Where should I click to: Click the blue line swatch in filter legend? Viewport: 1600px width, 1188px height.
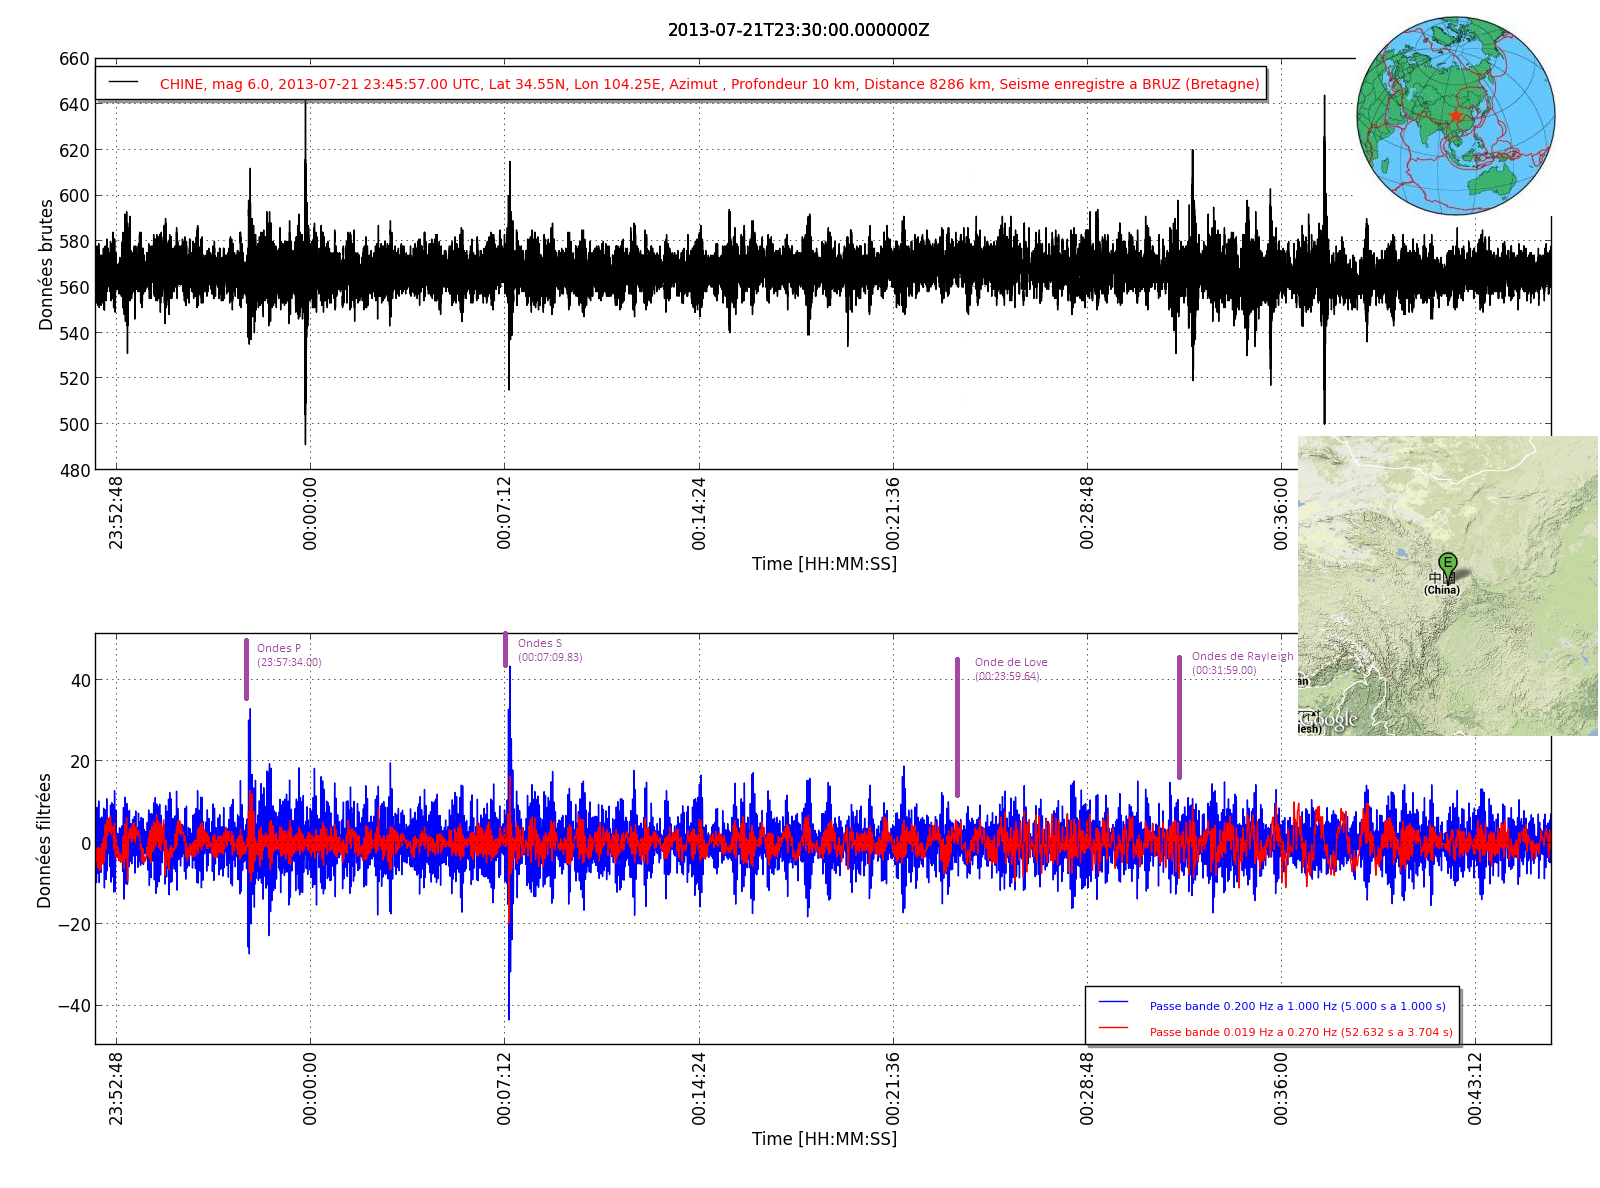(1112, 1002)
